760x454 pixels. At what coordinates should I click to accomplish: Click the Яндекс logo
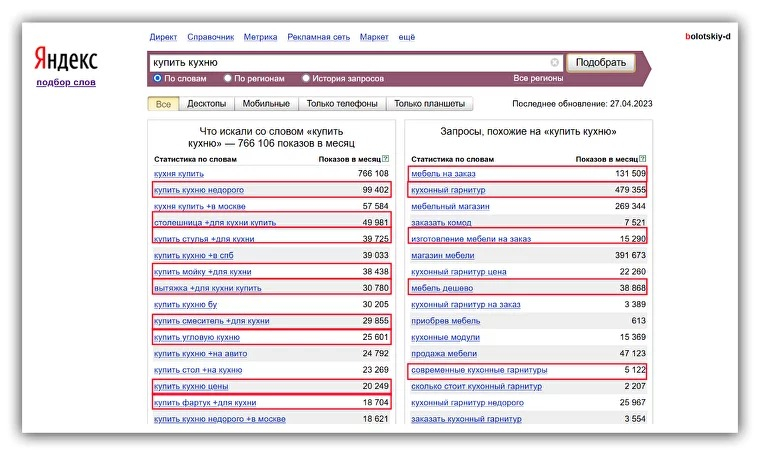click(x=66, y=57)
